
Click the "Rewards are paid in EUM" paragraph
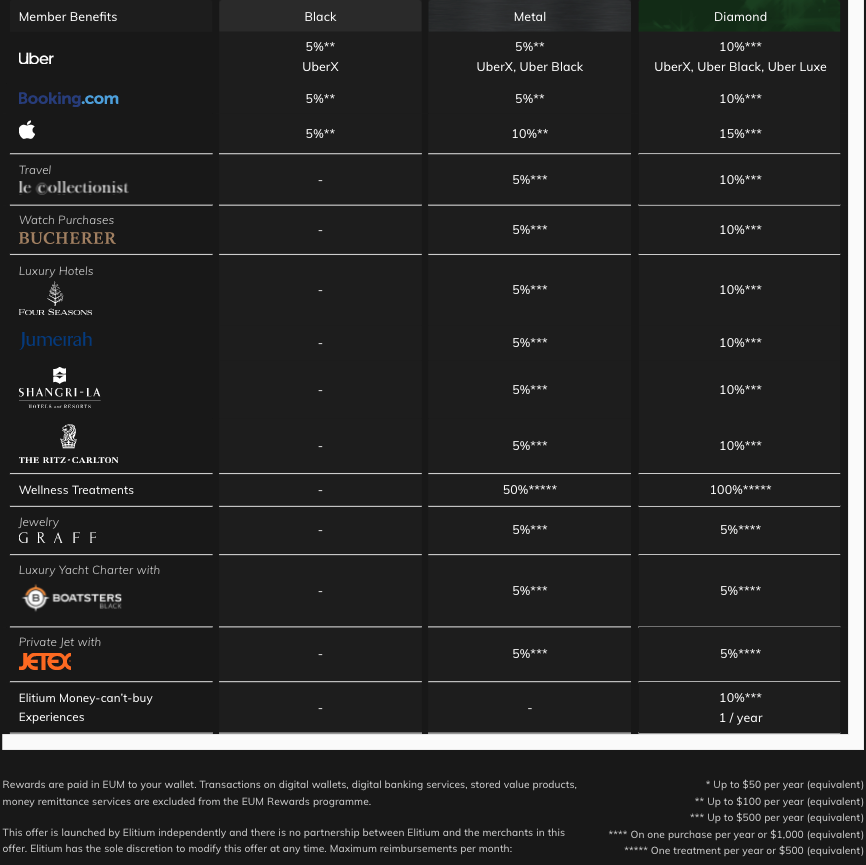click(289, 793)
